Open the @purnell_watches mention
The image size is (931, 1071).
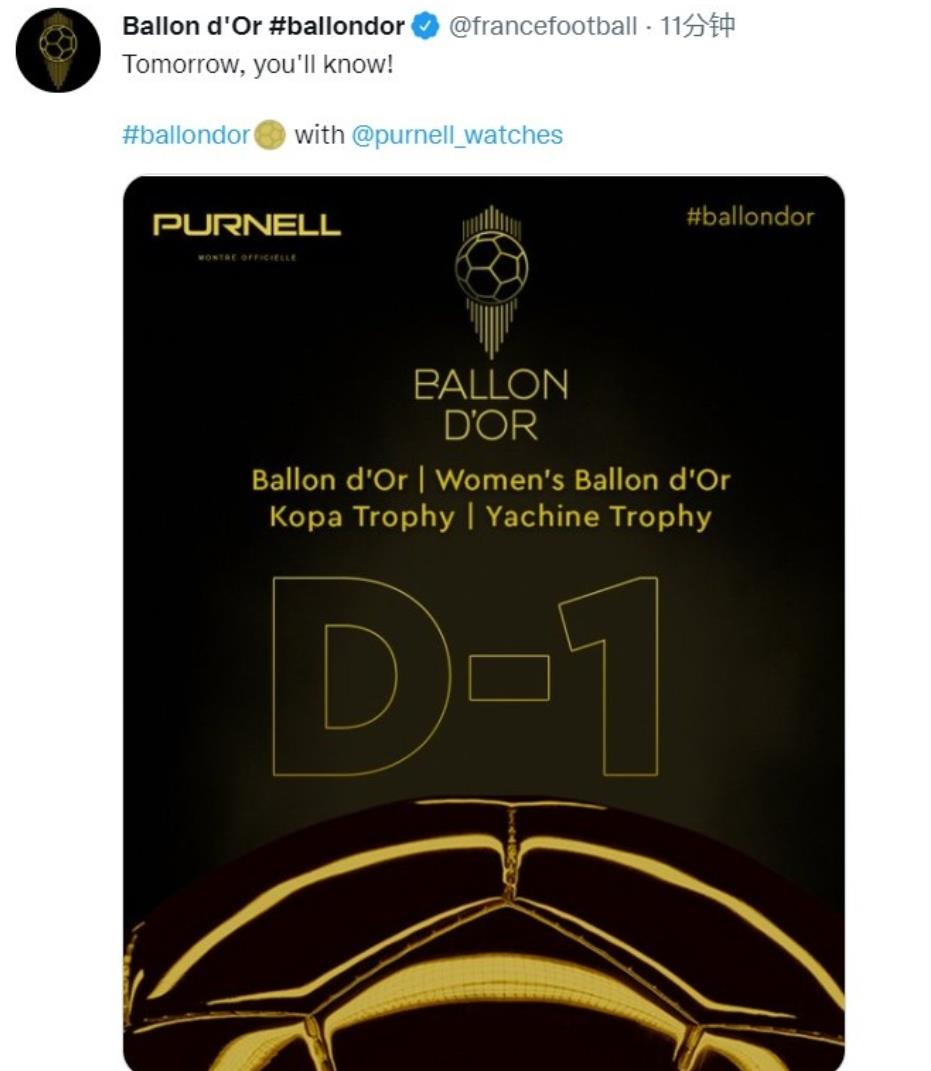[457, 135]
